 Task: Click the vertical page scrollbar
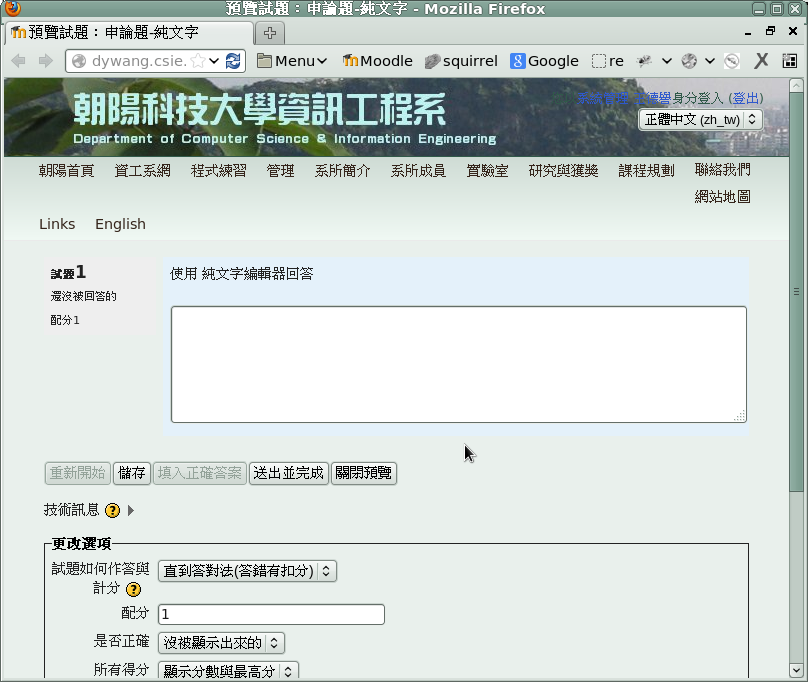[796, 400]
